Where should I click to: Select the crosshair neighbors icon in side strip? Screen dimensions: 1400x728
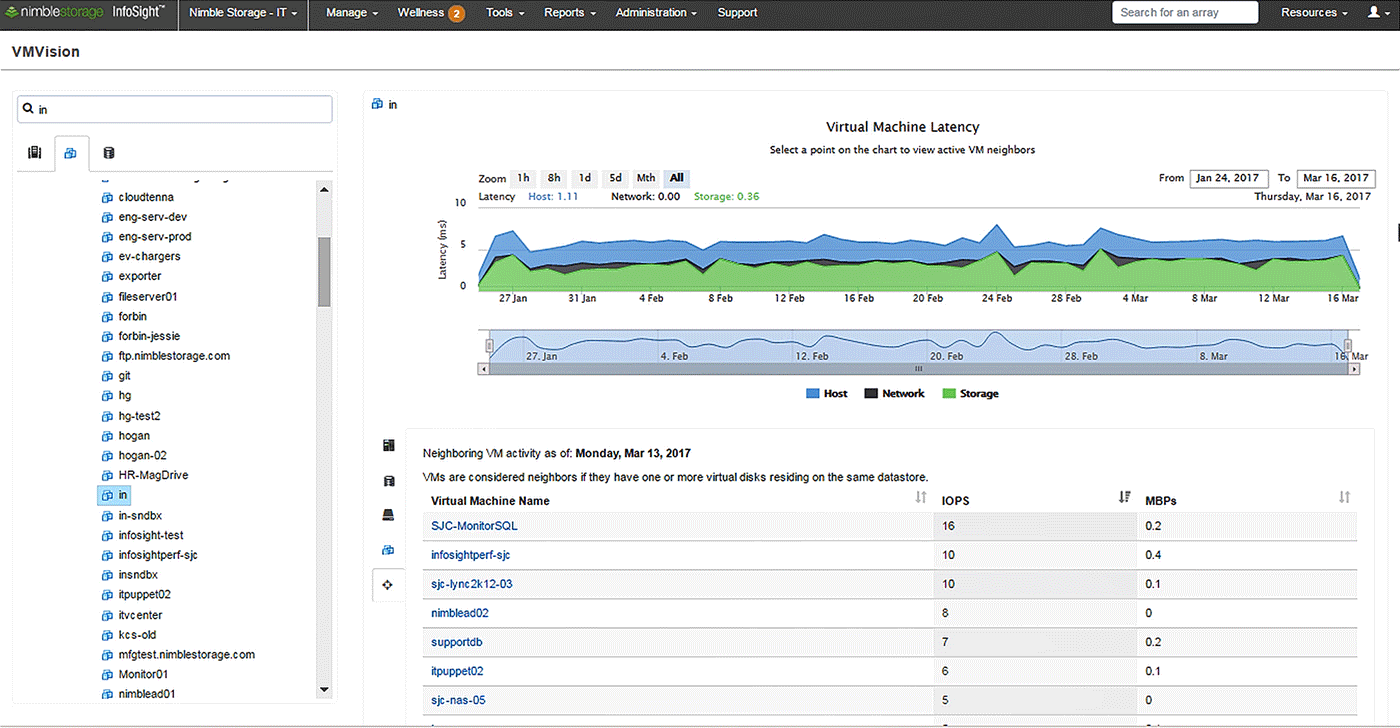(389, 585)
